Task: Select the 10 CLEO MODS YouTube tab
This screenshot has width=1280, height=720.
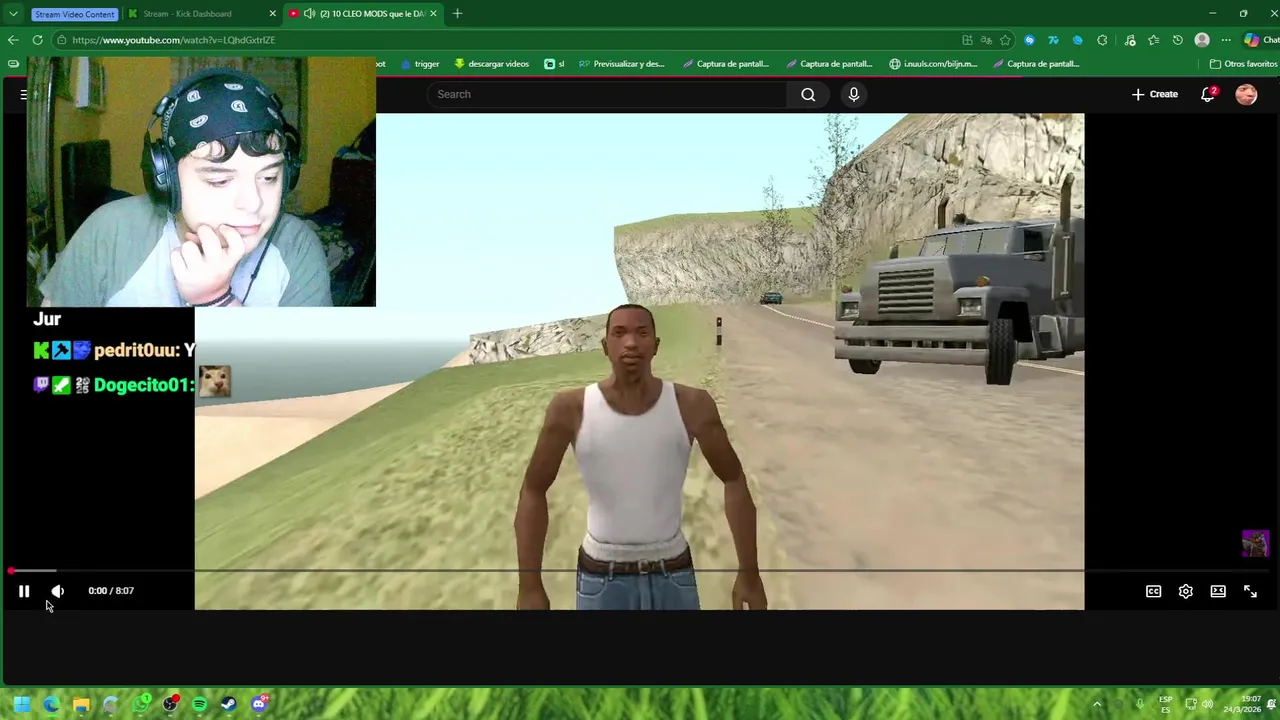Action: coord(364,14)
